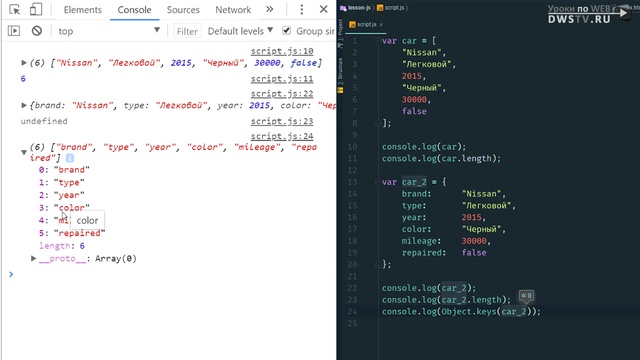The height and width of the screenshot is (360, 640).
Task: Switch to the Elements tab
Action: click(82, 10)
